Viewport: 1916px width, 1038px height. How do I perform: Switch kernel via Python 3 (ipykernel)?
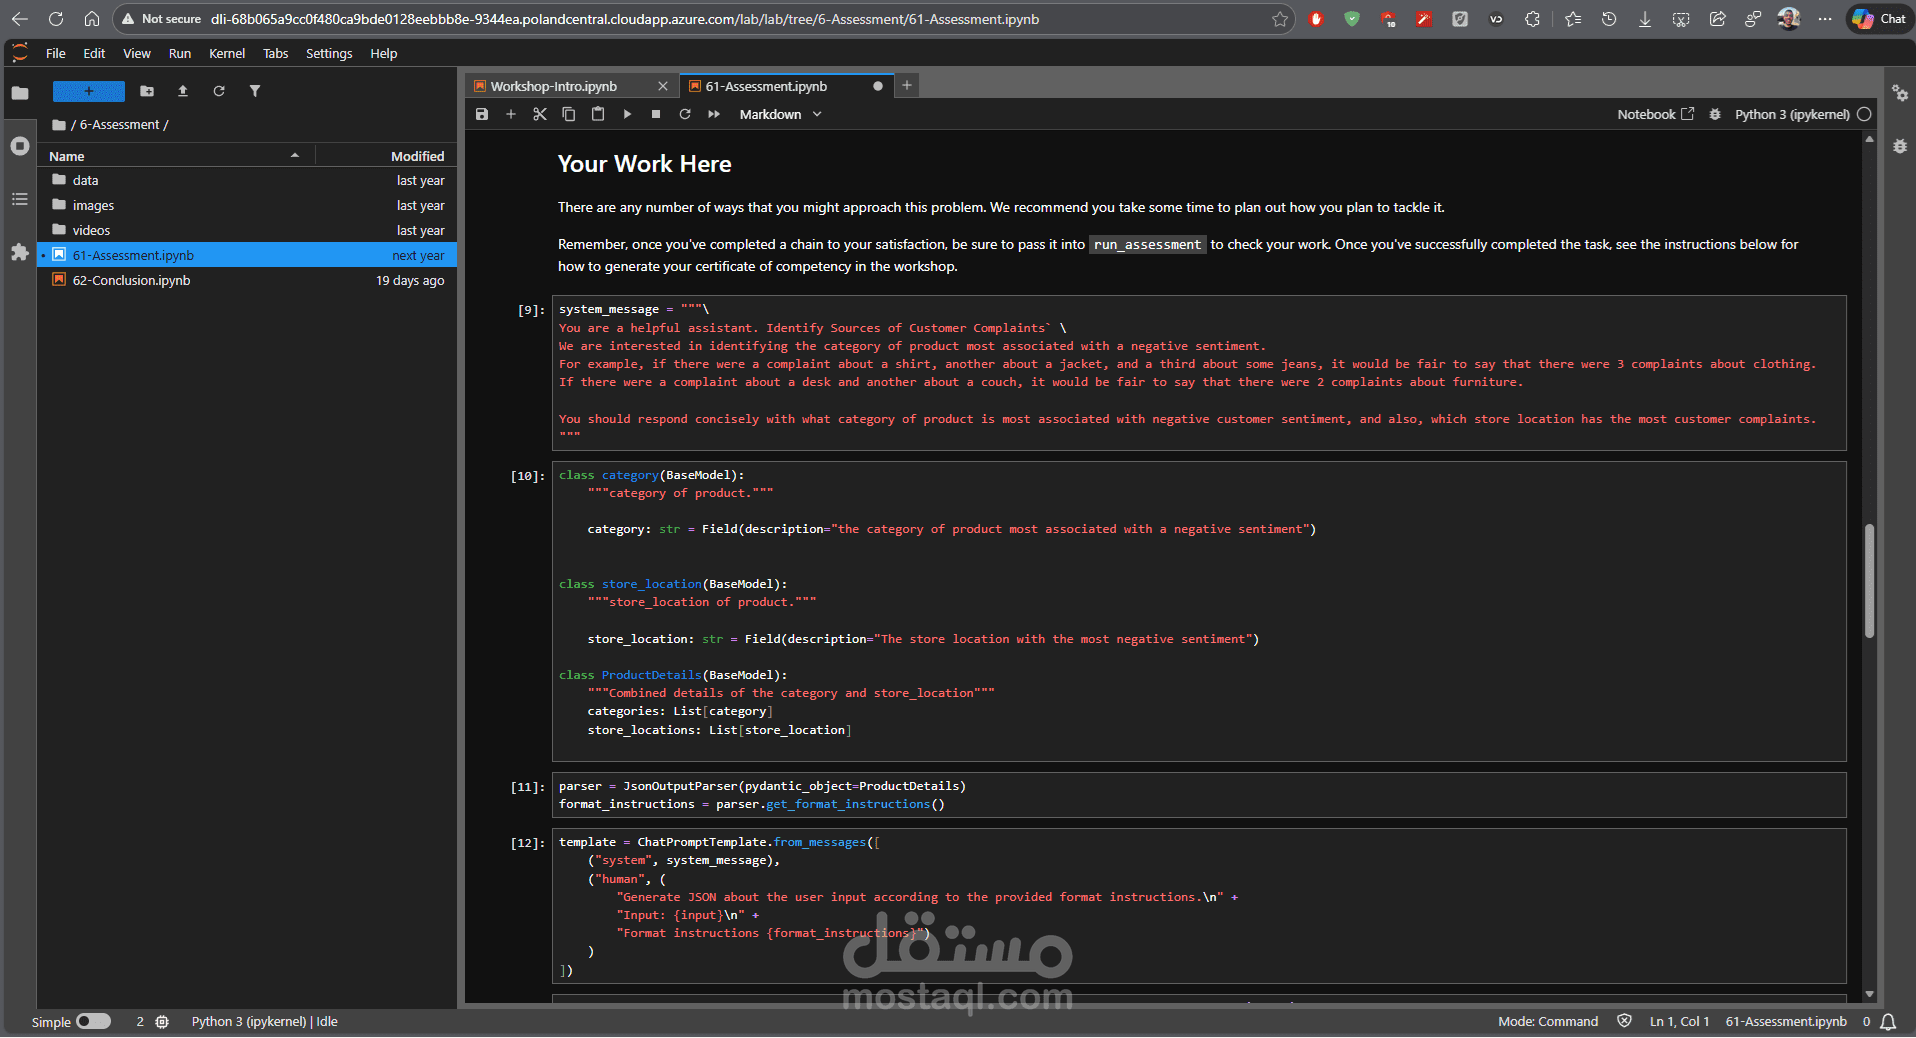1792,114
